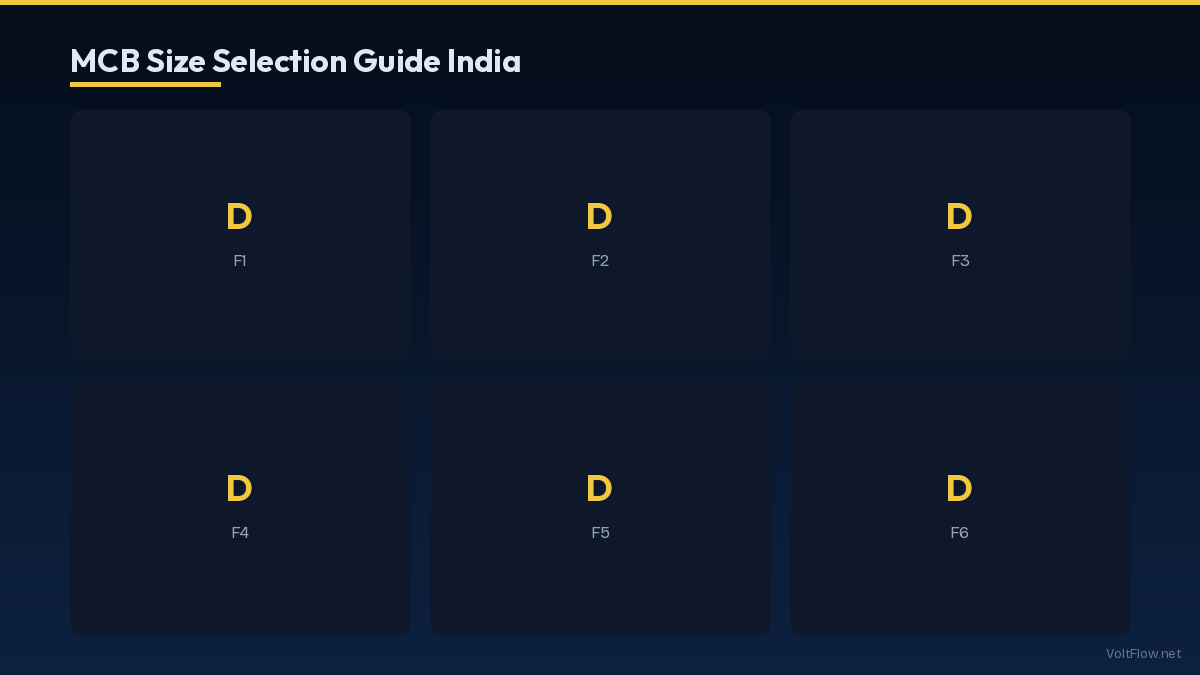1200x675 pixels.
Task: Click empty space at bottom of F3 card
Action: 960,330
